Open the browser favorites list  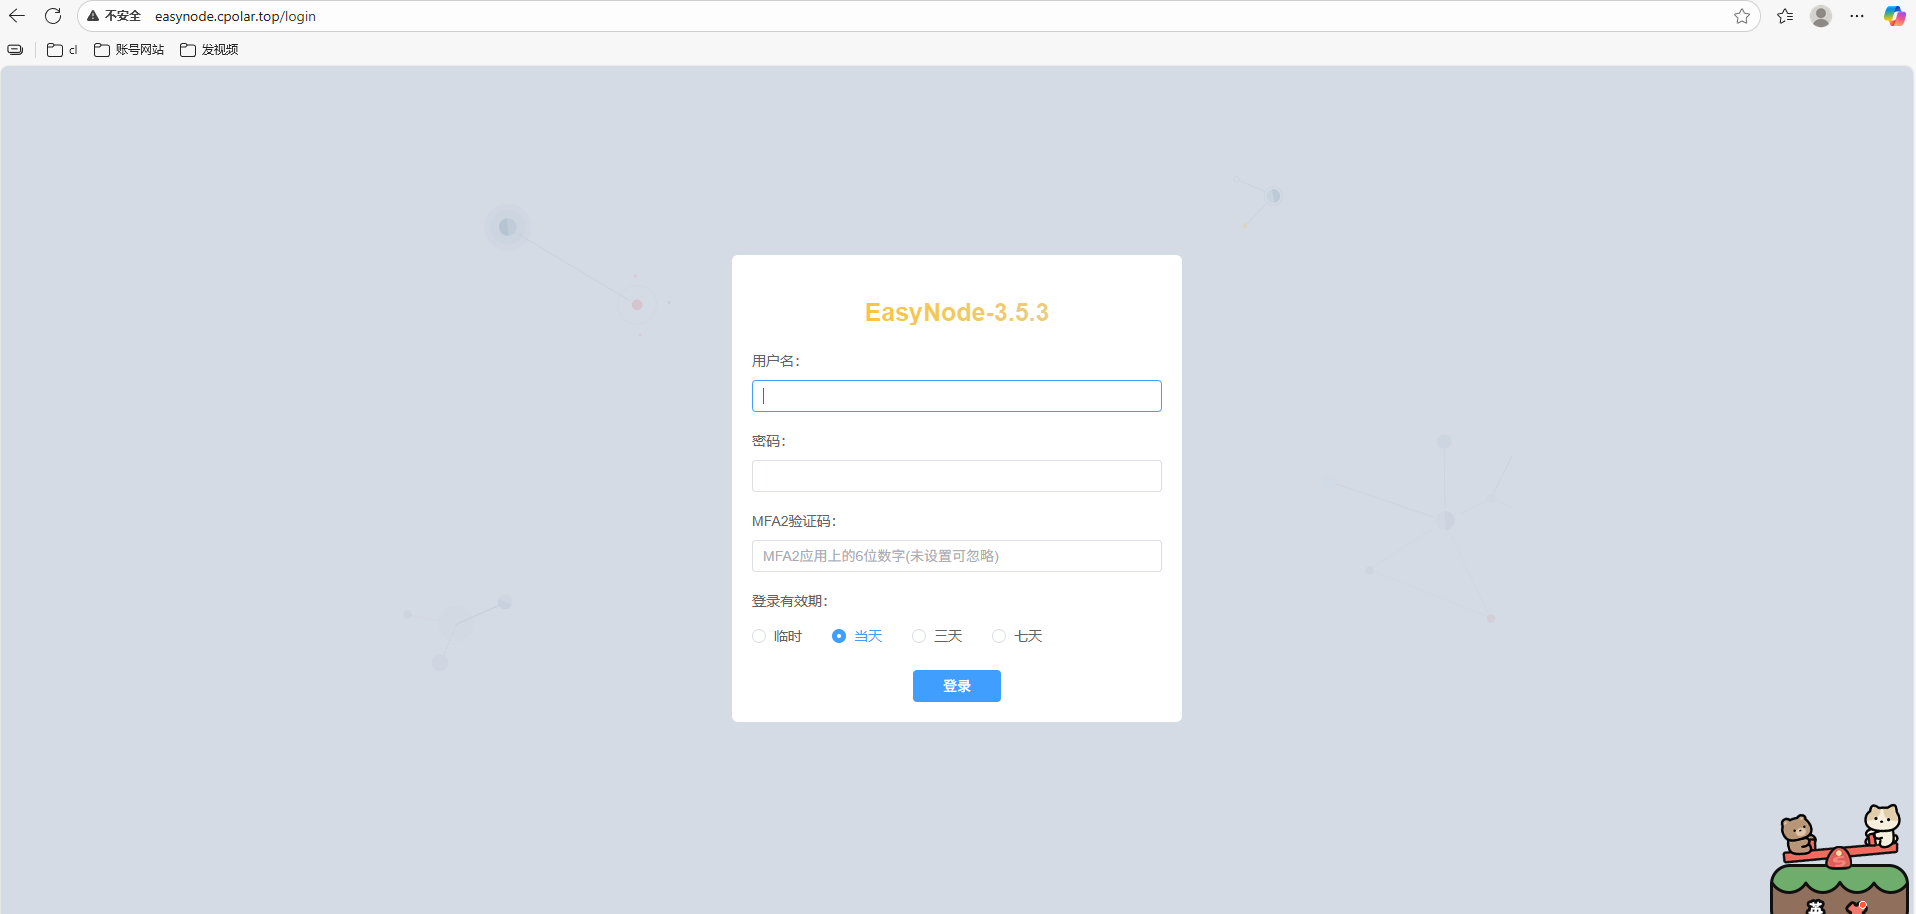coord(1785,16)
